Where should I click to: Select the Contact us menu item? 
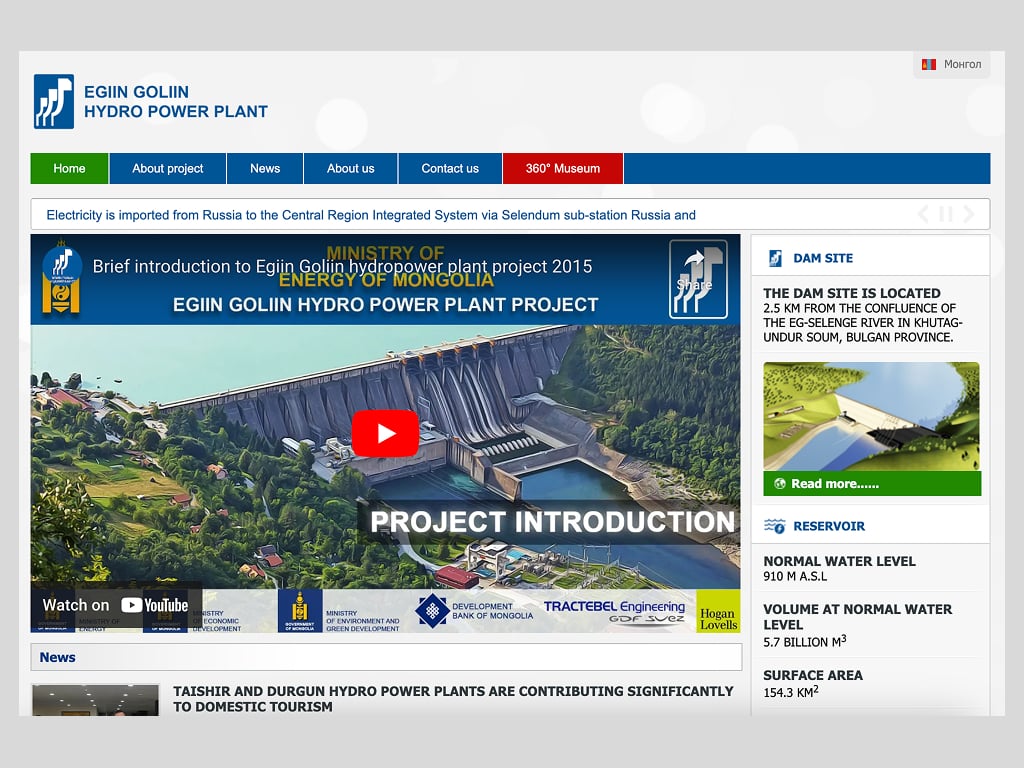click(x=450, y=168)
